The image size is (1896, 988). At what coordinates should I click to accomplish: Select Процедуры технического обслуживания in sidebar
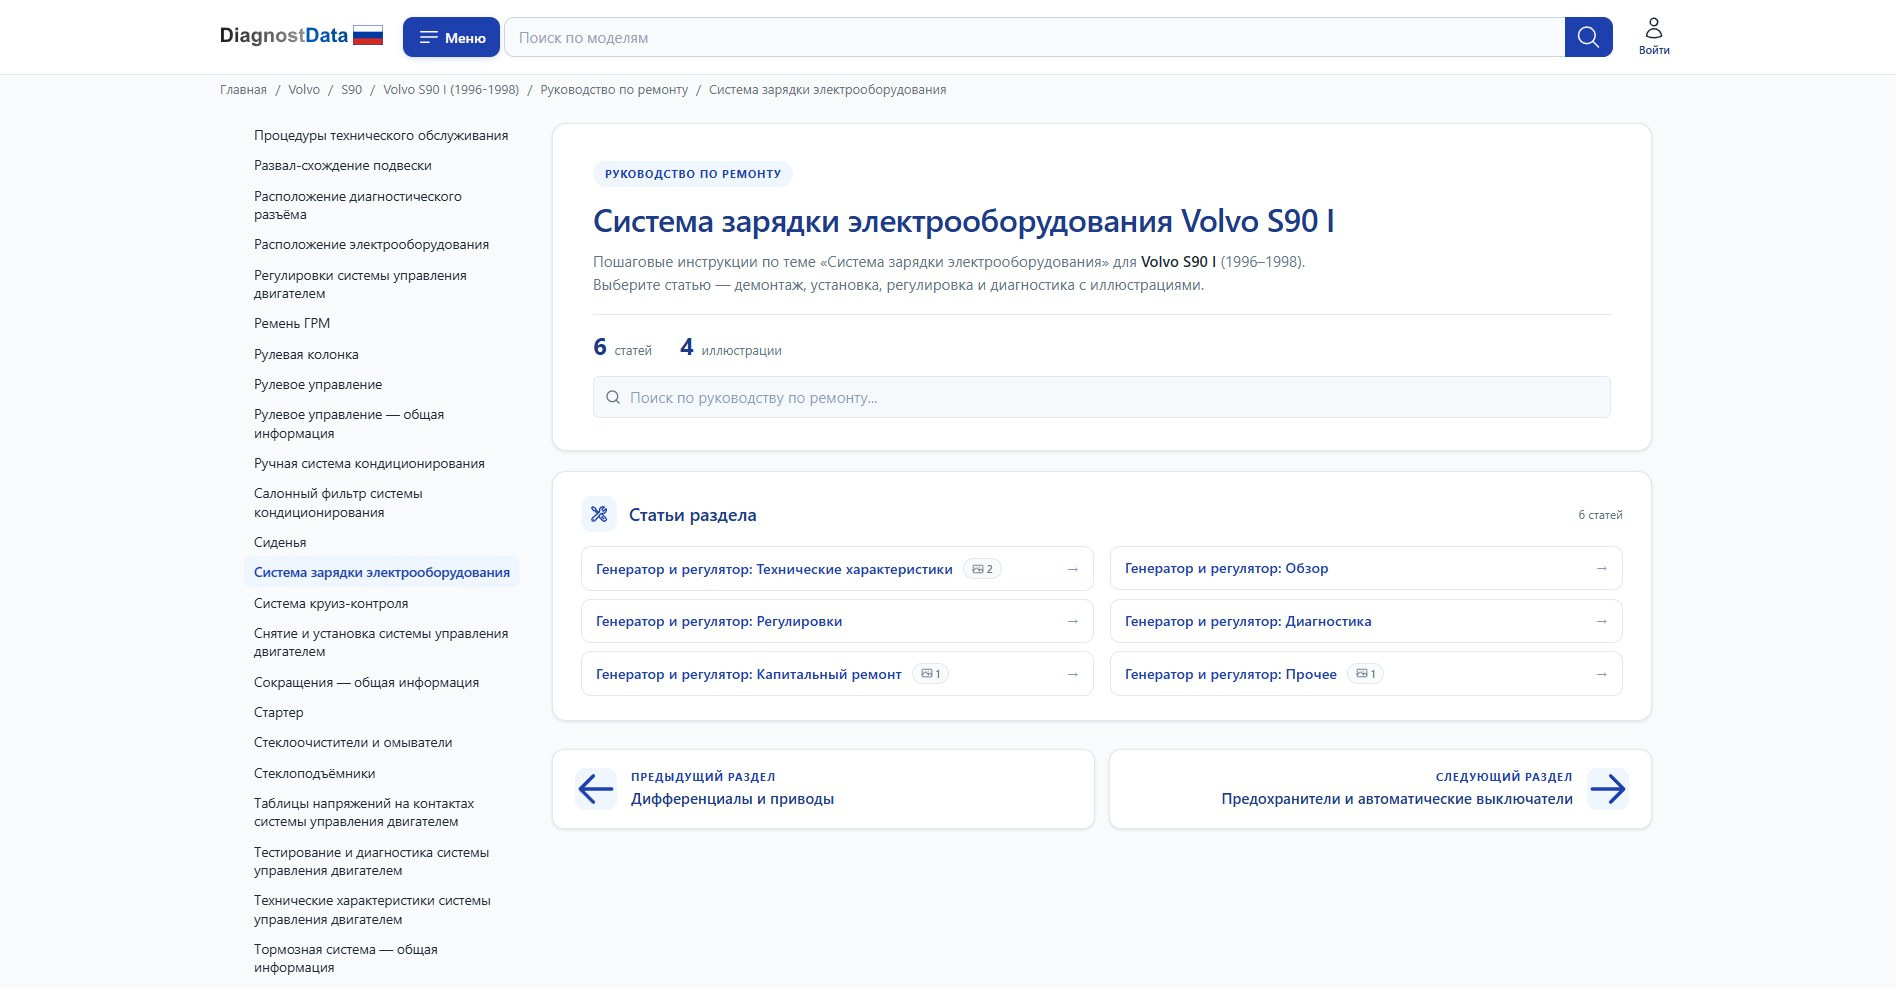pos(381,136)
